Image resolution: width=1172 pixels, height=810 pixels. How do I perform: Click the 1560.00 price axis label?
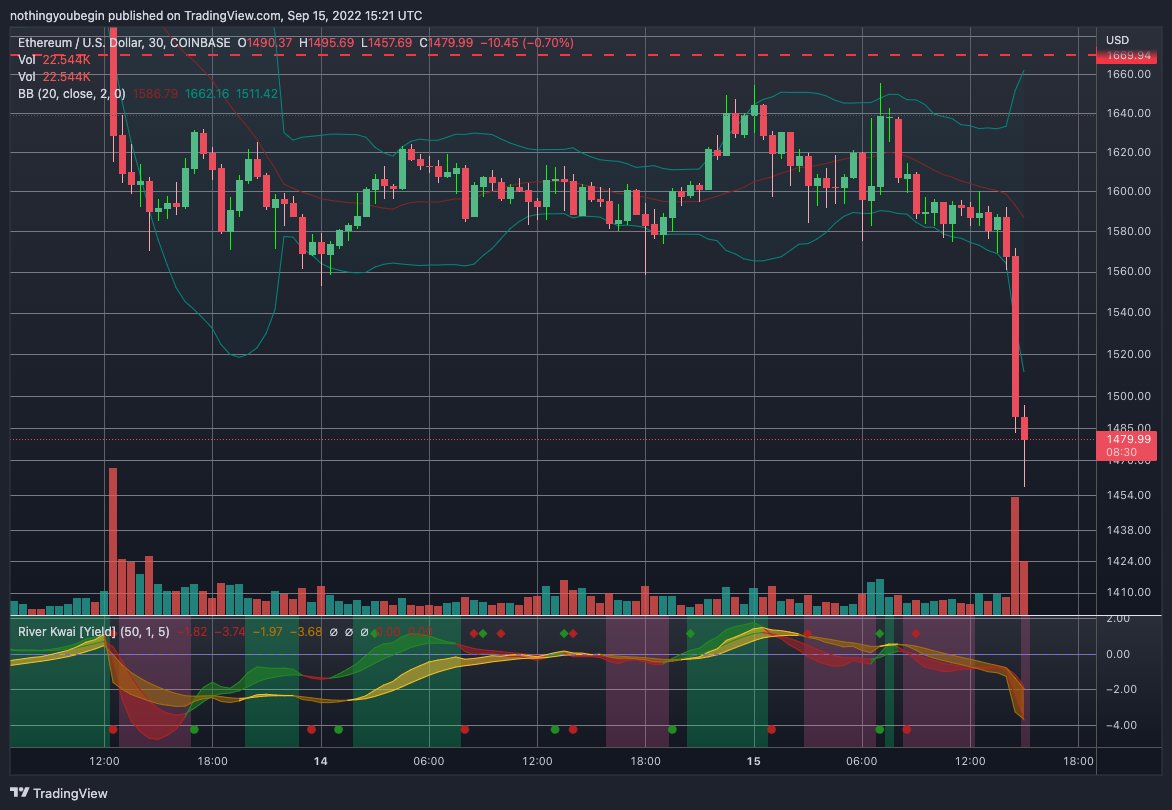pos(1128,271)
